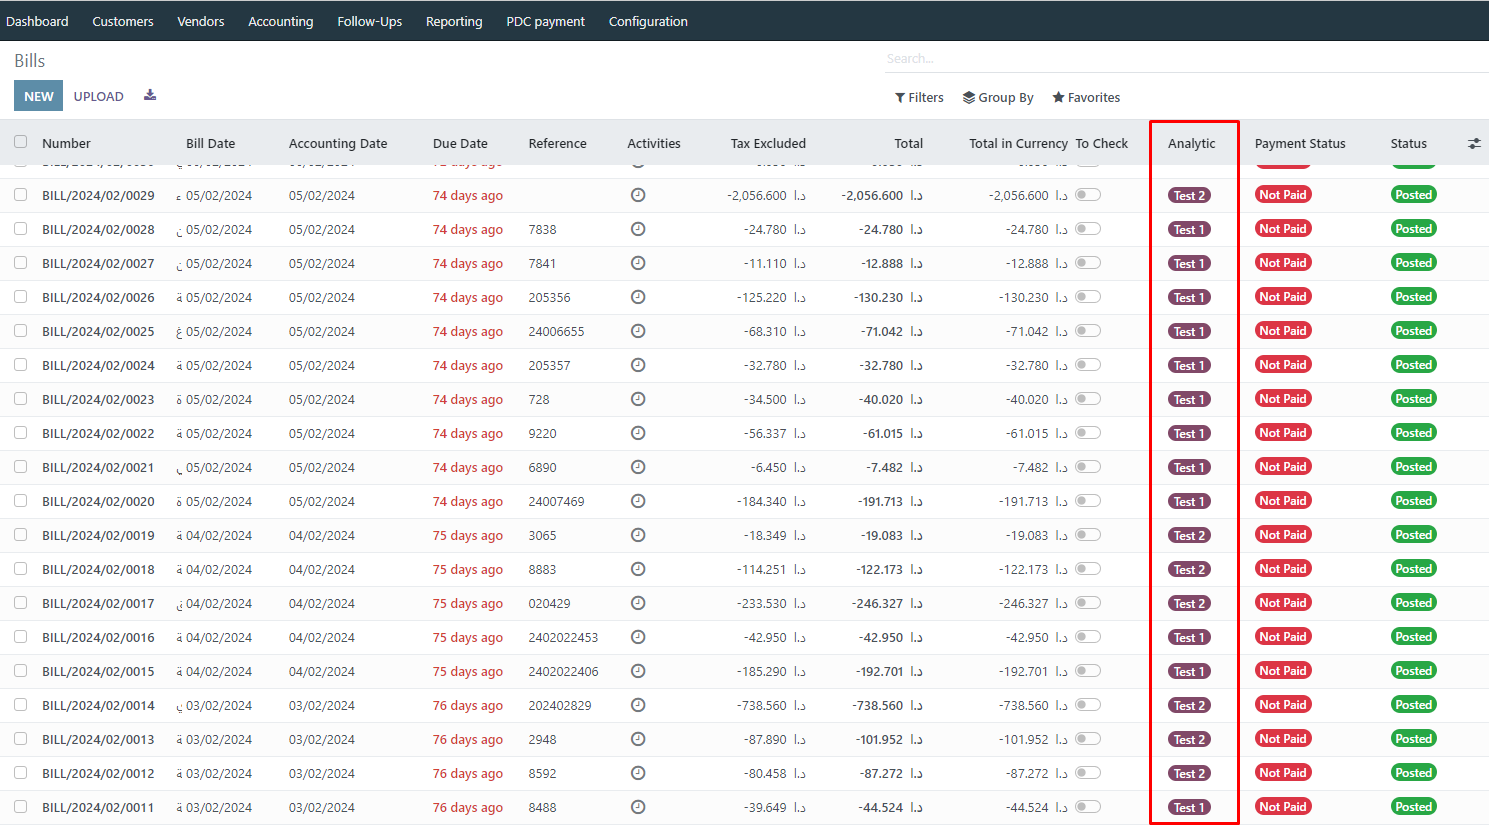Open the Customers menu

[x=123, y=21]
